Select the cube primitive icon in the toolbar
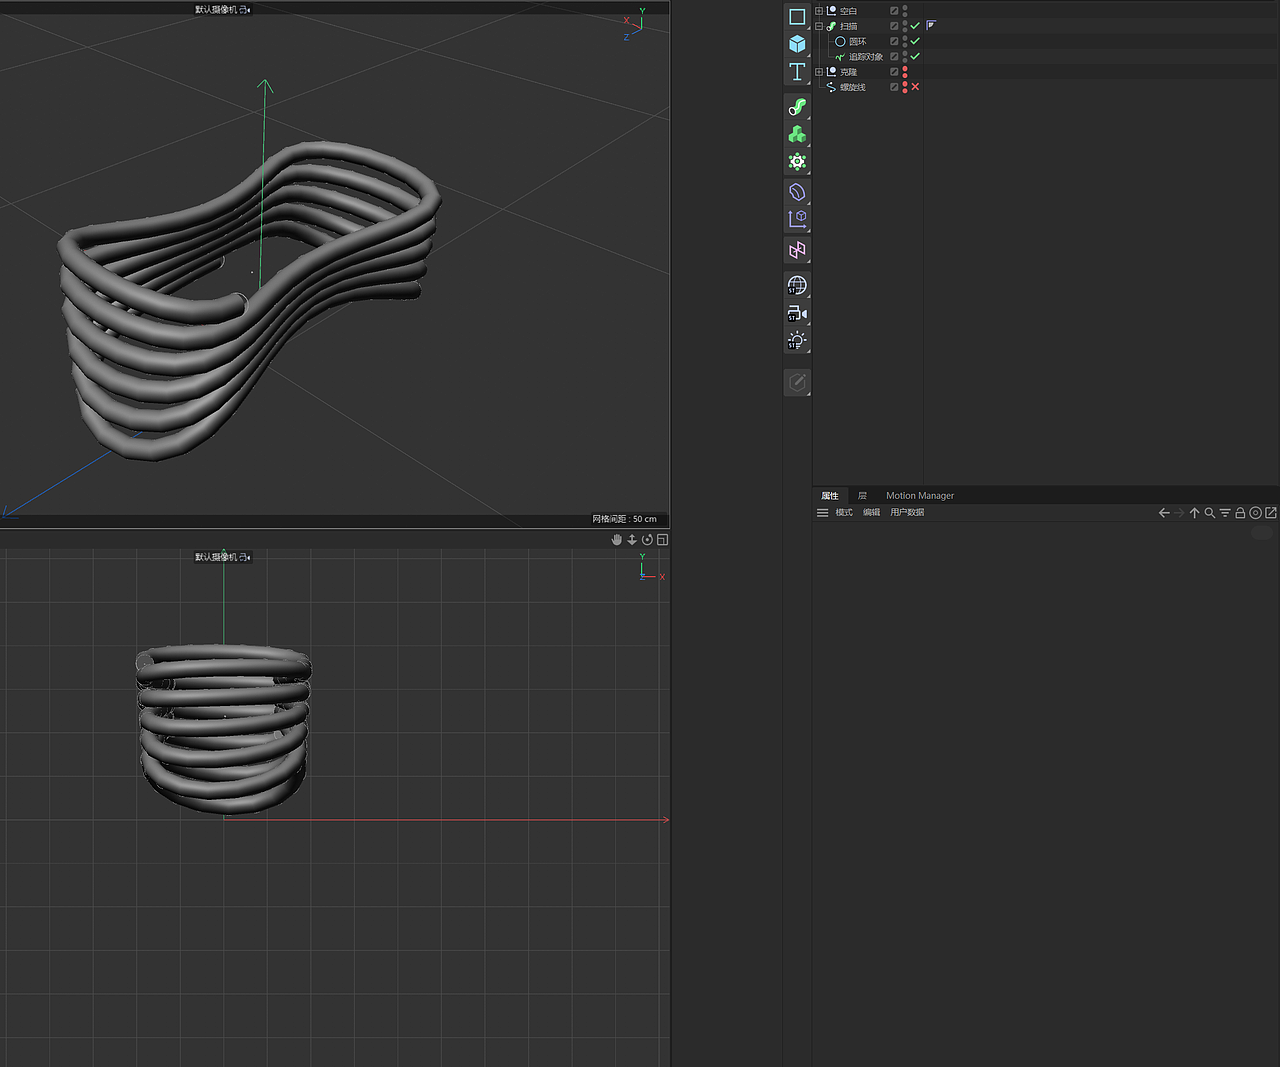The height and width of the screenshot is (1067, 1280). (797, 43)
